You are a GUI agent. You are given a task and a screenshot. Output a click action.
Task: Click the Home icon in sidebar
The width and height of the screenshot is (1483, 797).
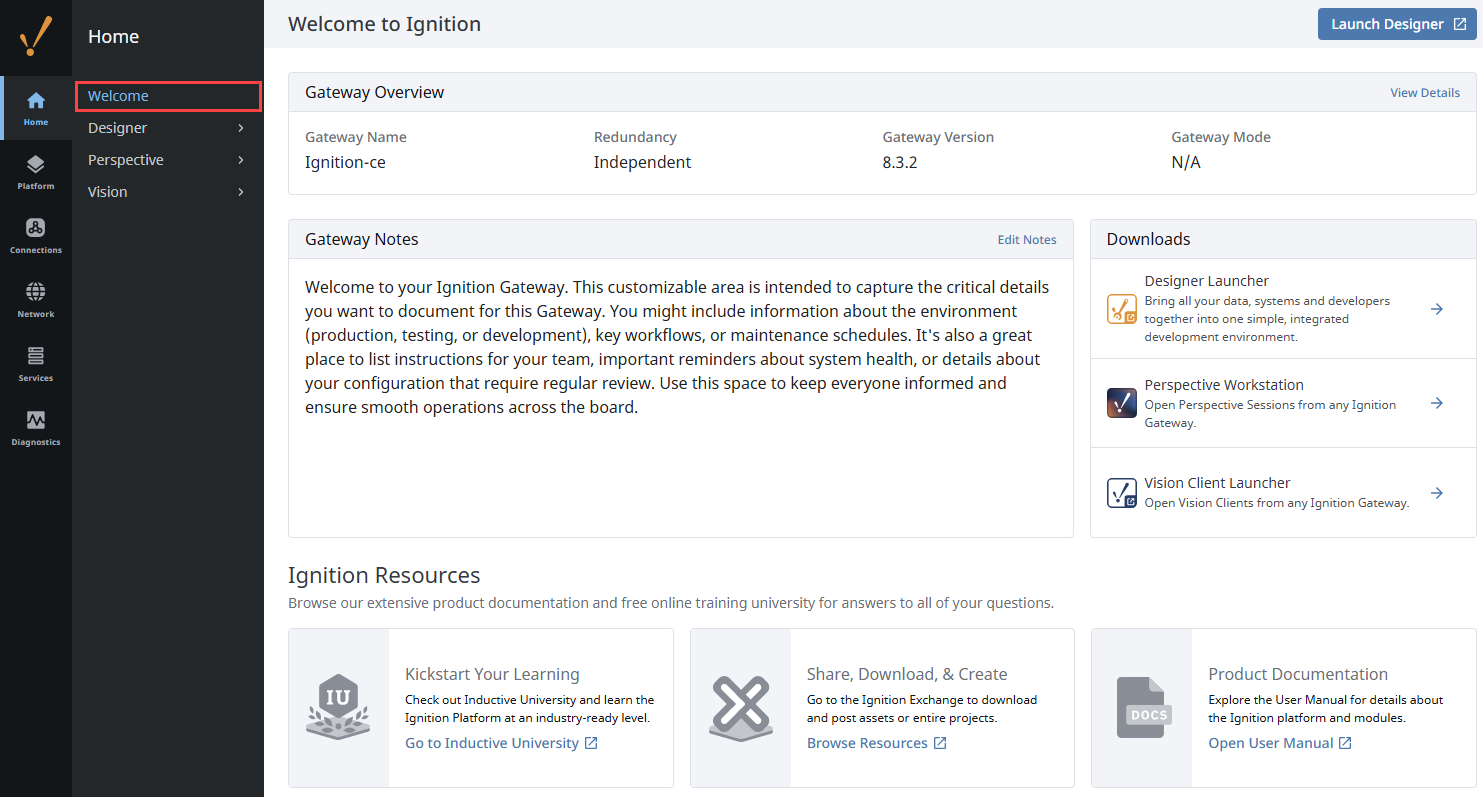coord(36,108)
